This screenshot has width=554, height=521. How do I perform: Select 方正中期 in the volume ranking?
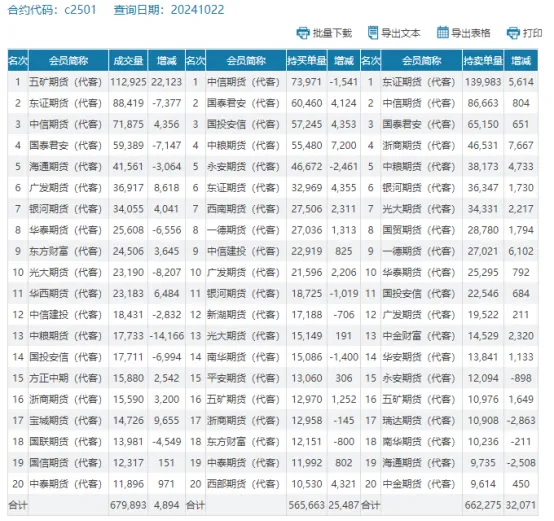pyautogui.click(x=65, y=378)
